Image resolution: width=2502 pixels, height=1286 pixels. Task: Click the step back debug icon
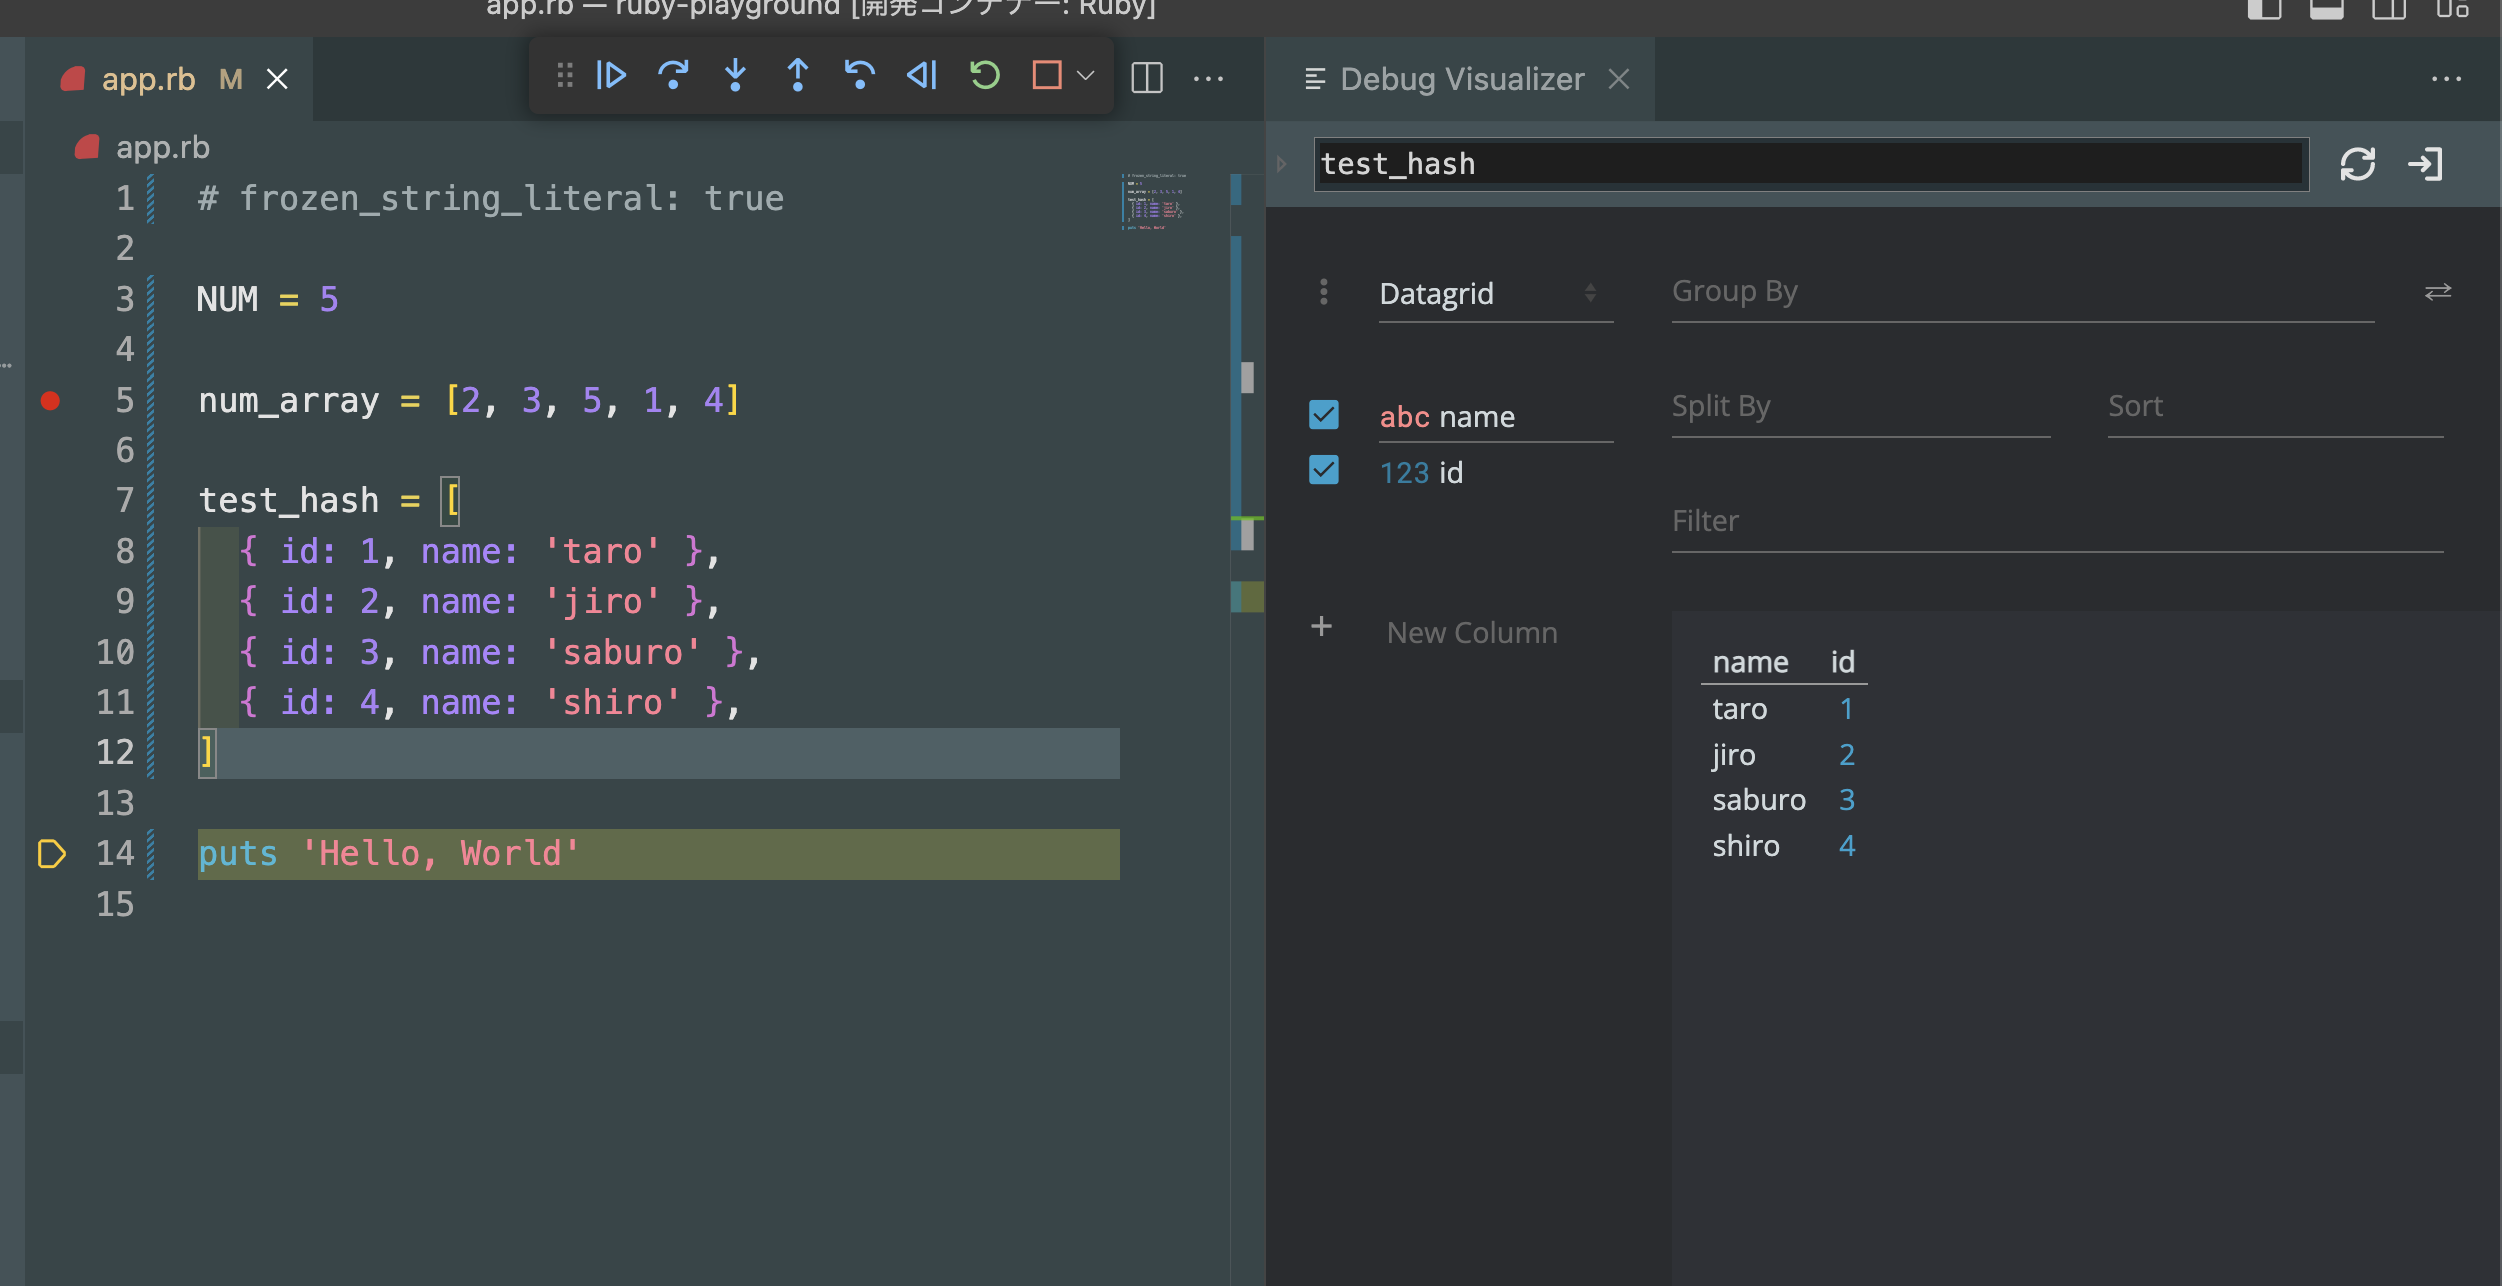859,76
